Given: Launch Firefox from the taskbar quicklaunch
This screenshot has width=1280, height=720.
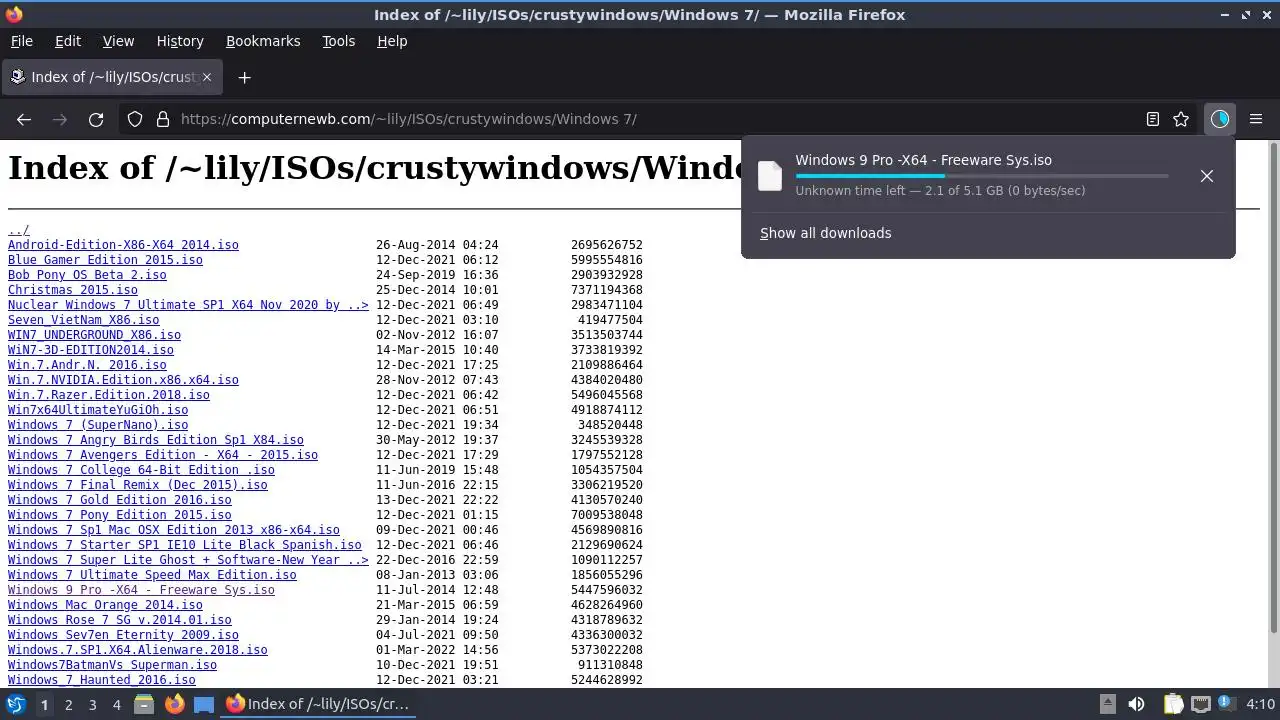Looking at the screenshot, I should click(174, 704).
